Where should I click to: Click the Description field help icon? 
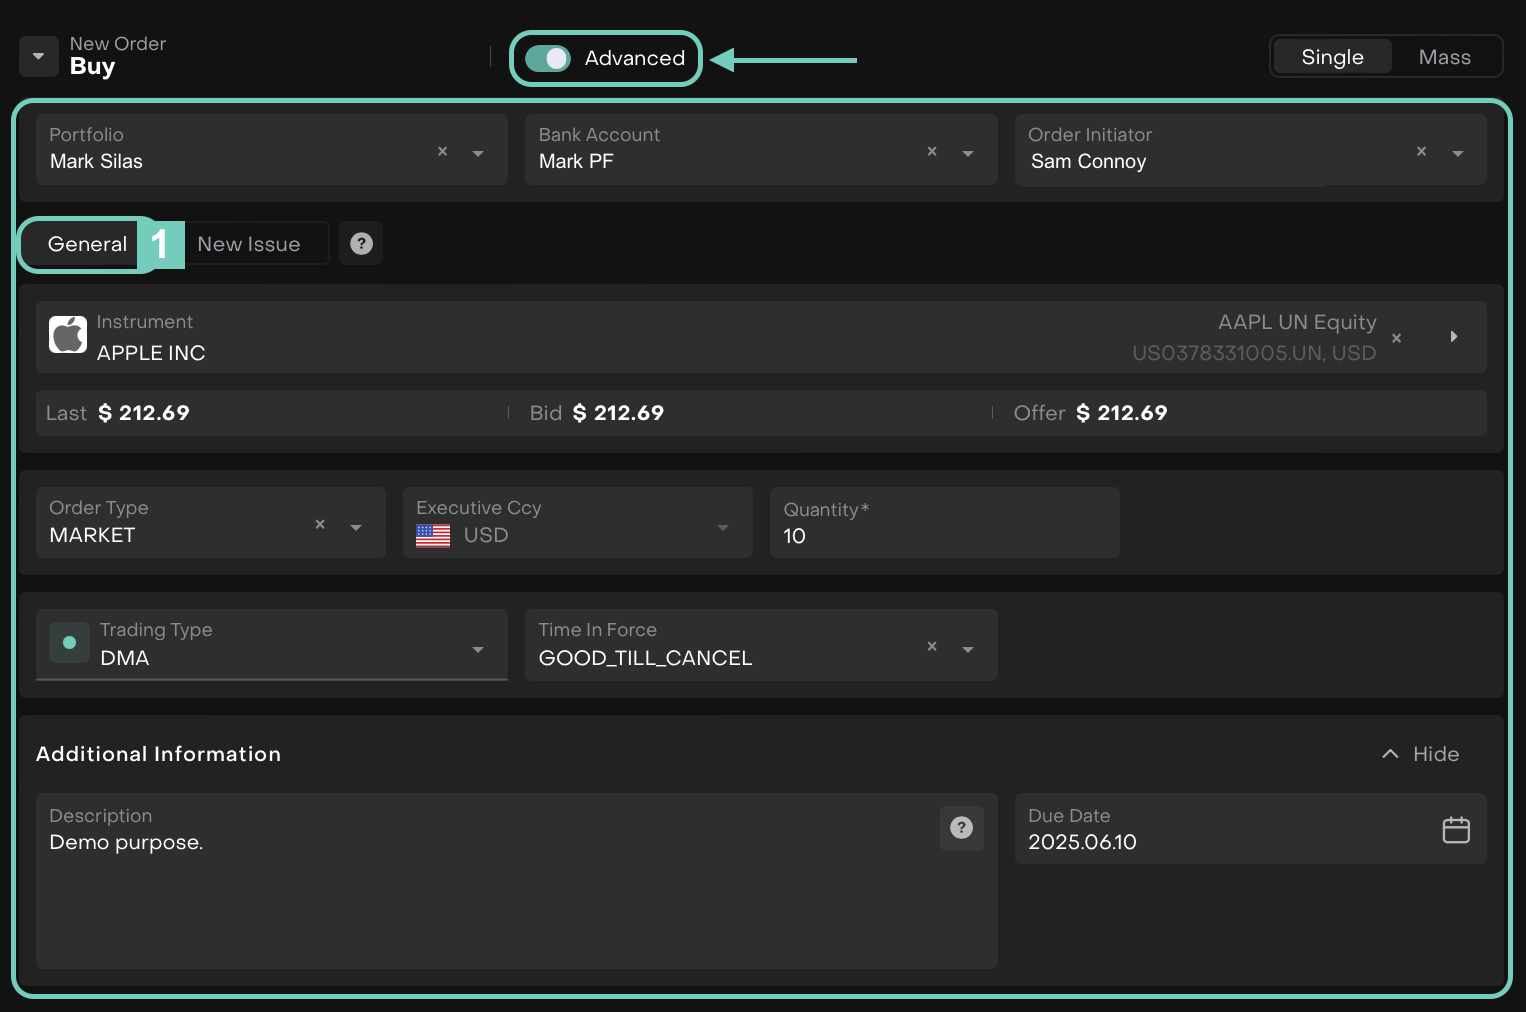(x=961, y=828)
